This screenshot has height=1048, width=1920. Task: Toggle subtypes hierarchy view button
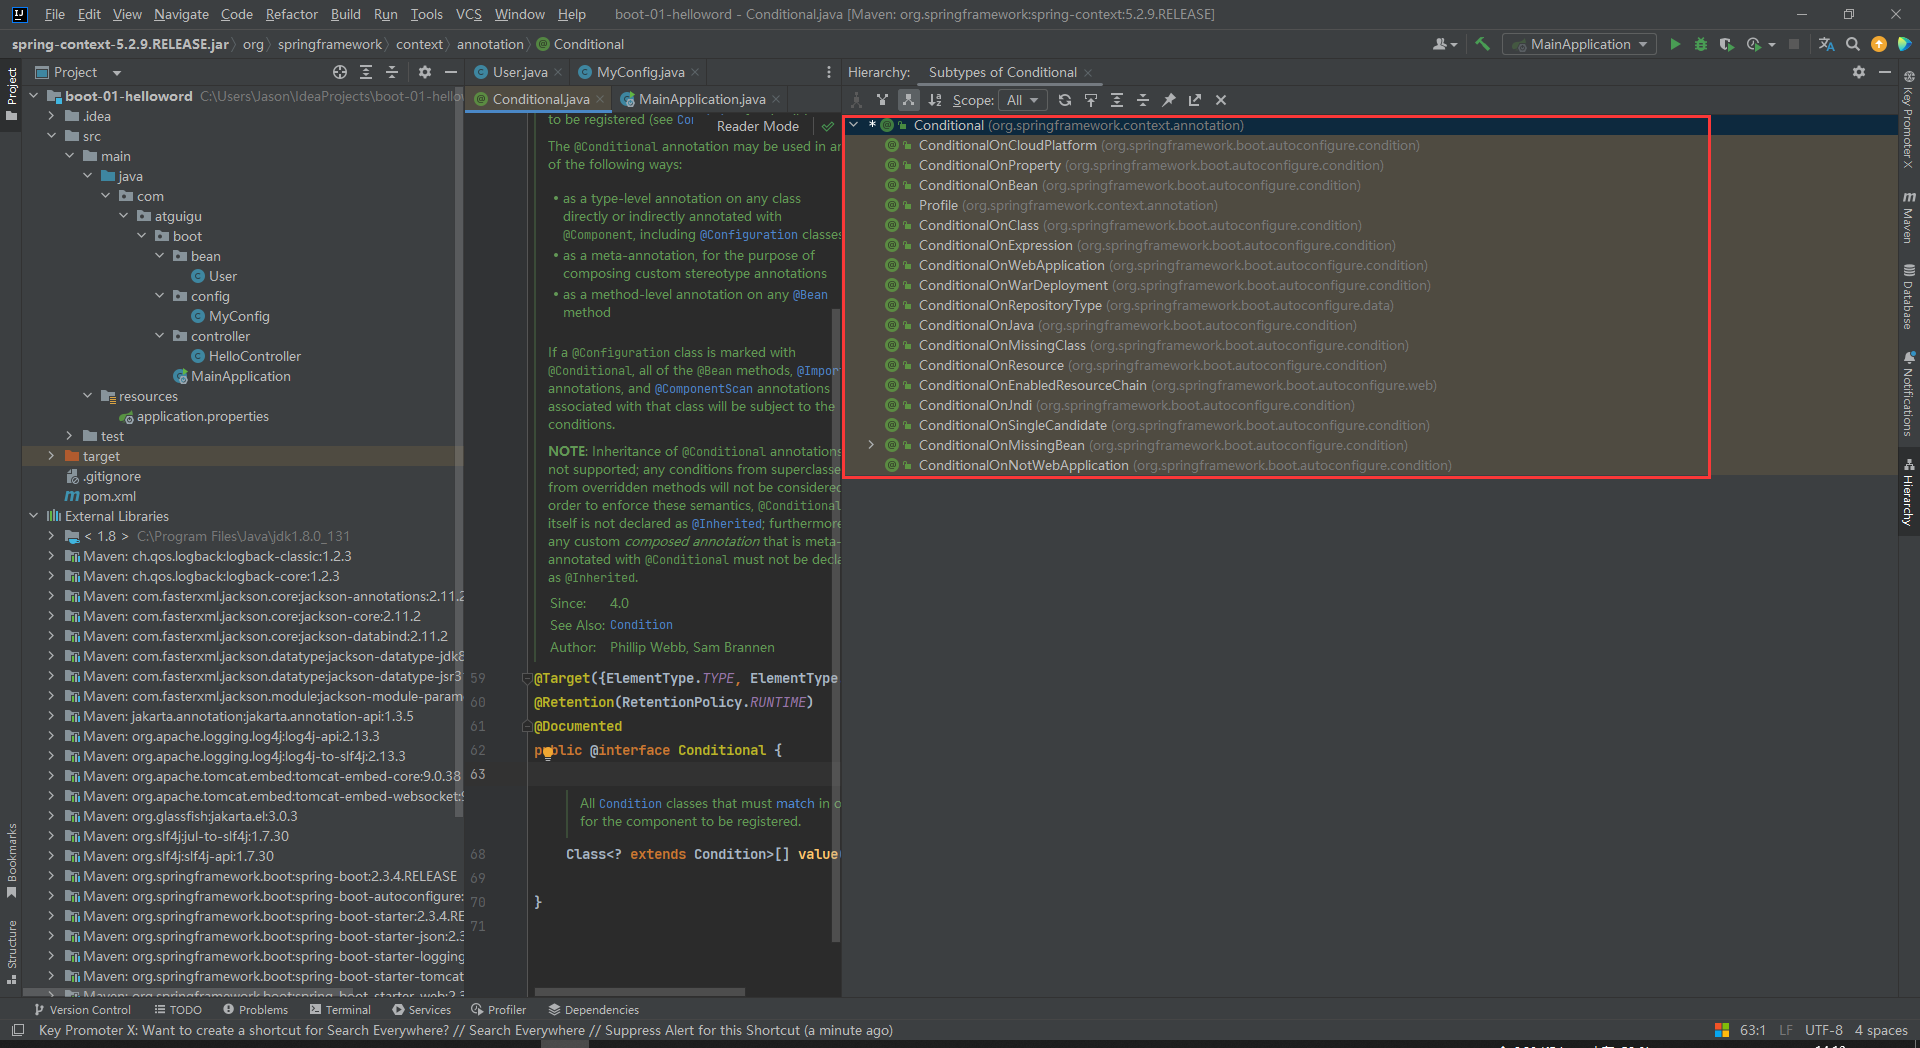coord(908,100)
